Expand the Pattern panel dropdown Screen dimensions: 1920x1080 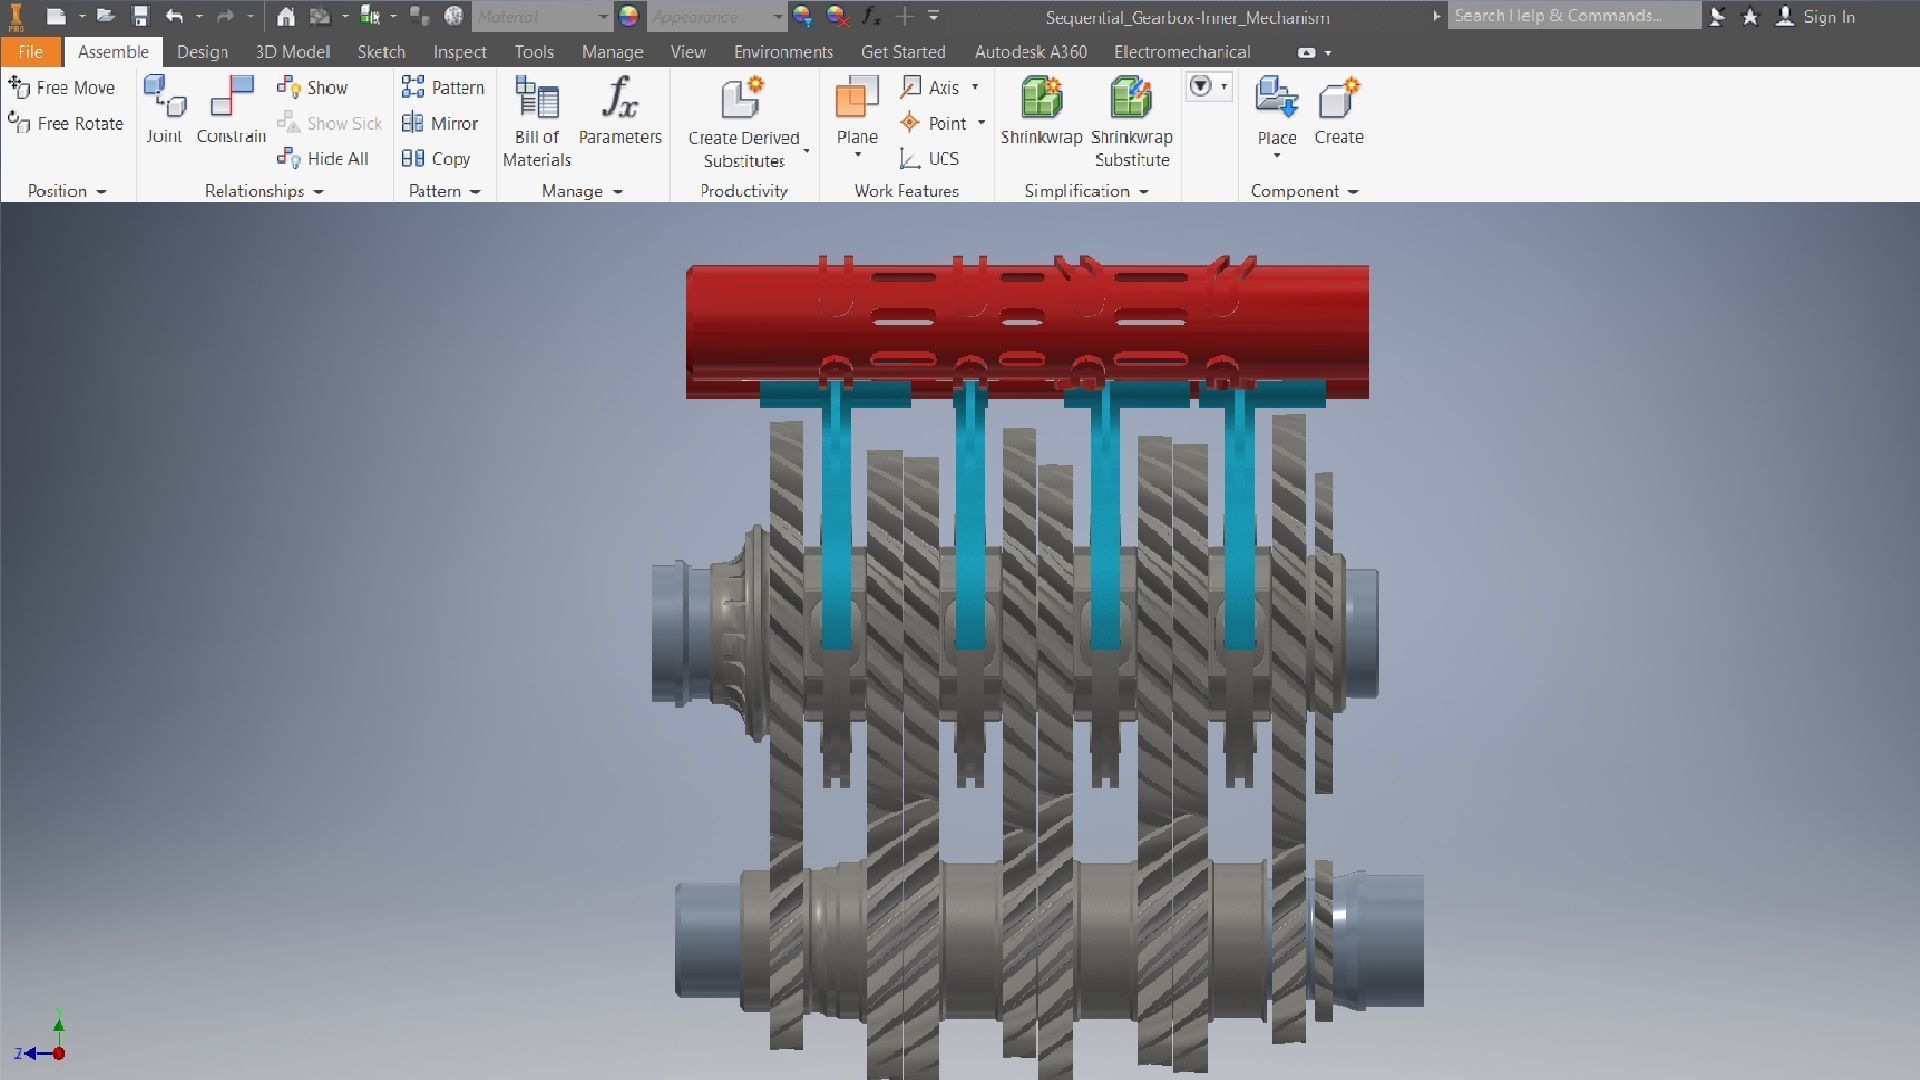tap(475, 192)
